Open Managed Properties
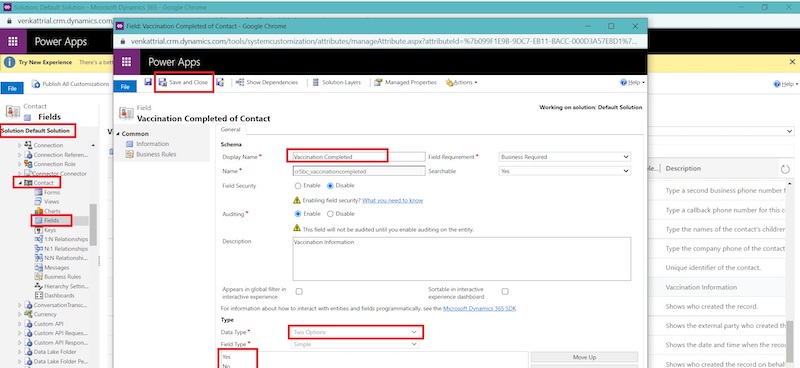This screenshot has height=368, width=800. click(406, 82)
